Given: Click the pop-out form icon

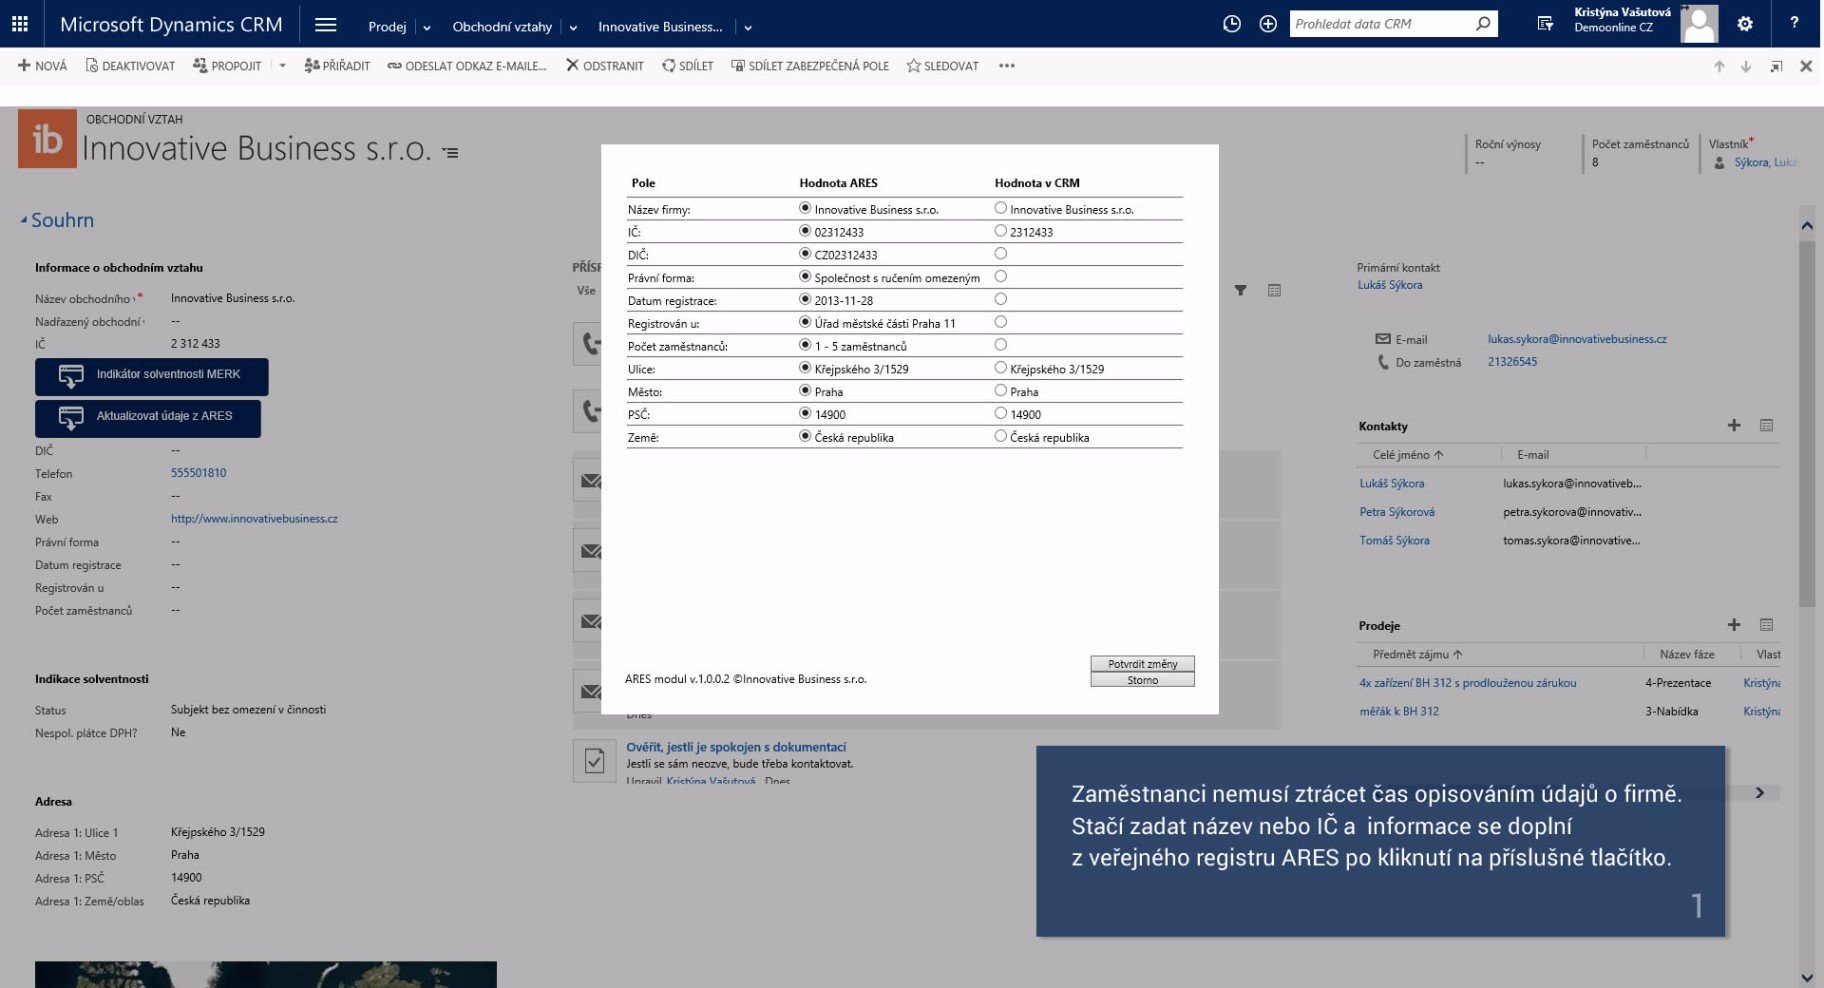Looking at the screenshot, I should 1776,67.
